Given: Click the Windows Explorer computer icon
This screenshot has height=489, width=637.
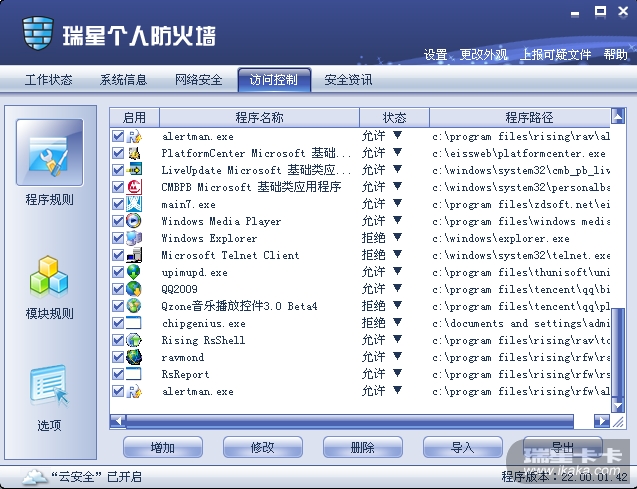Looking at the screenshot, I should click(134, 238).
